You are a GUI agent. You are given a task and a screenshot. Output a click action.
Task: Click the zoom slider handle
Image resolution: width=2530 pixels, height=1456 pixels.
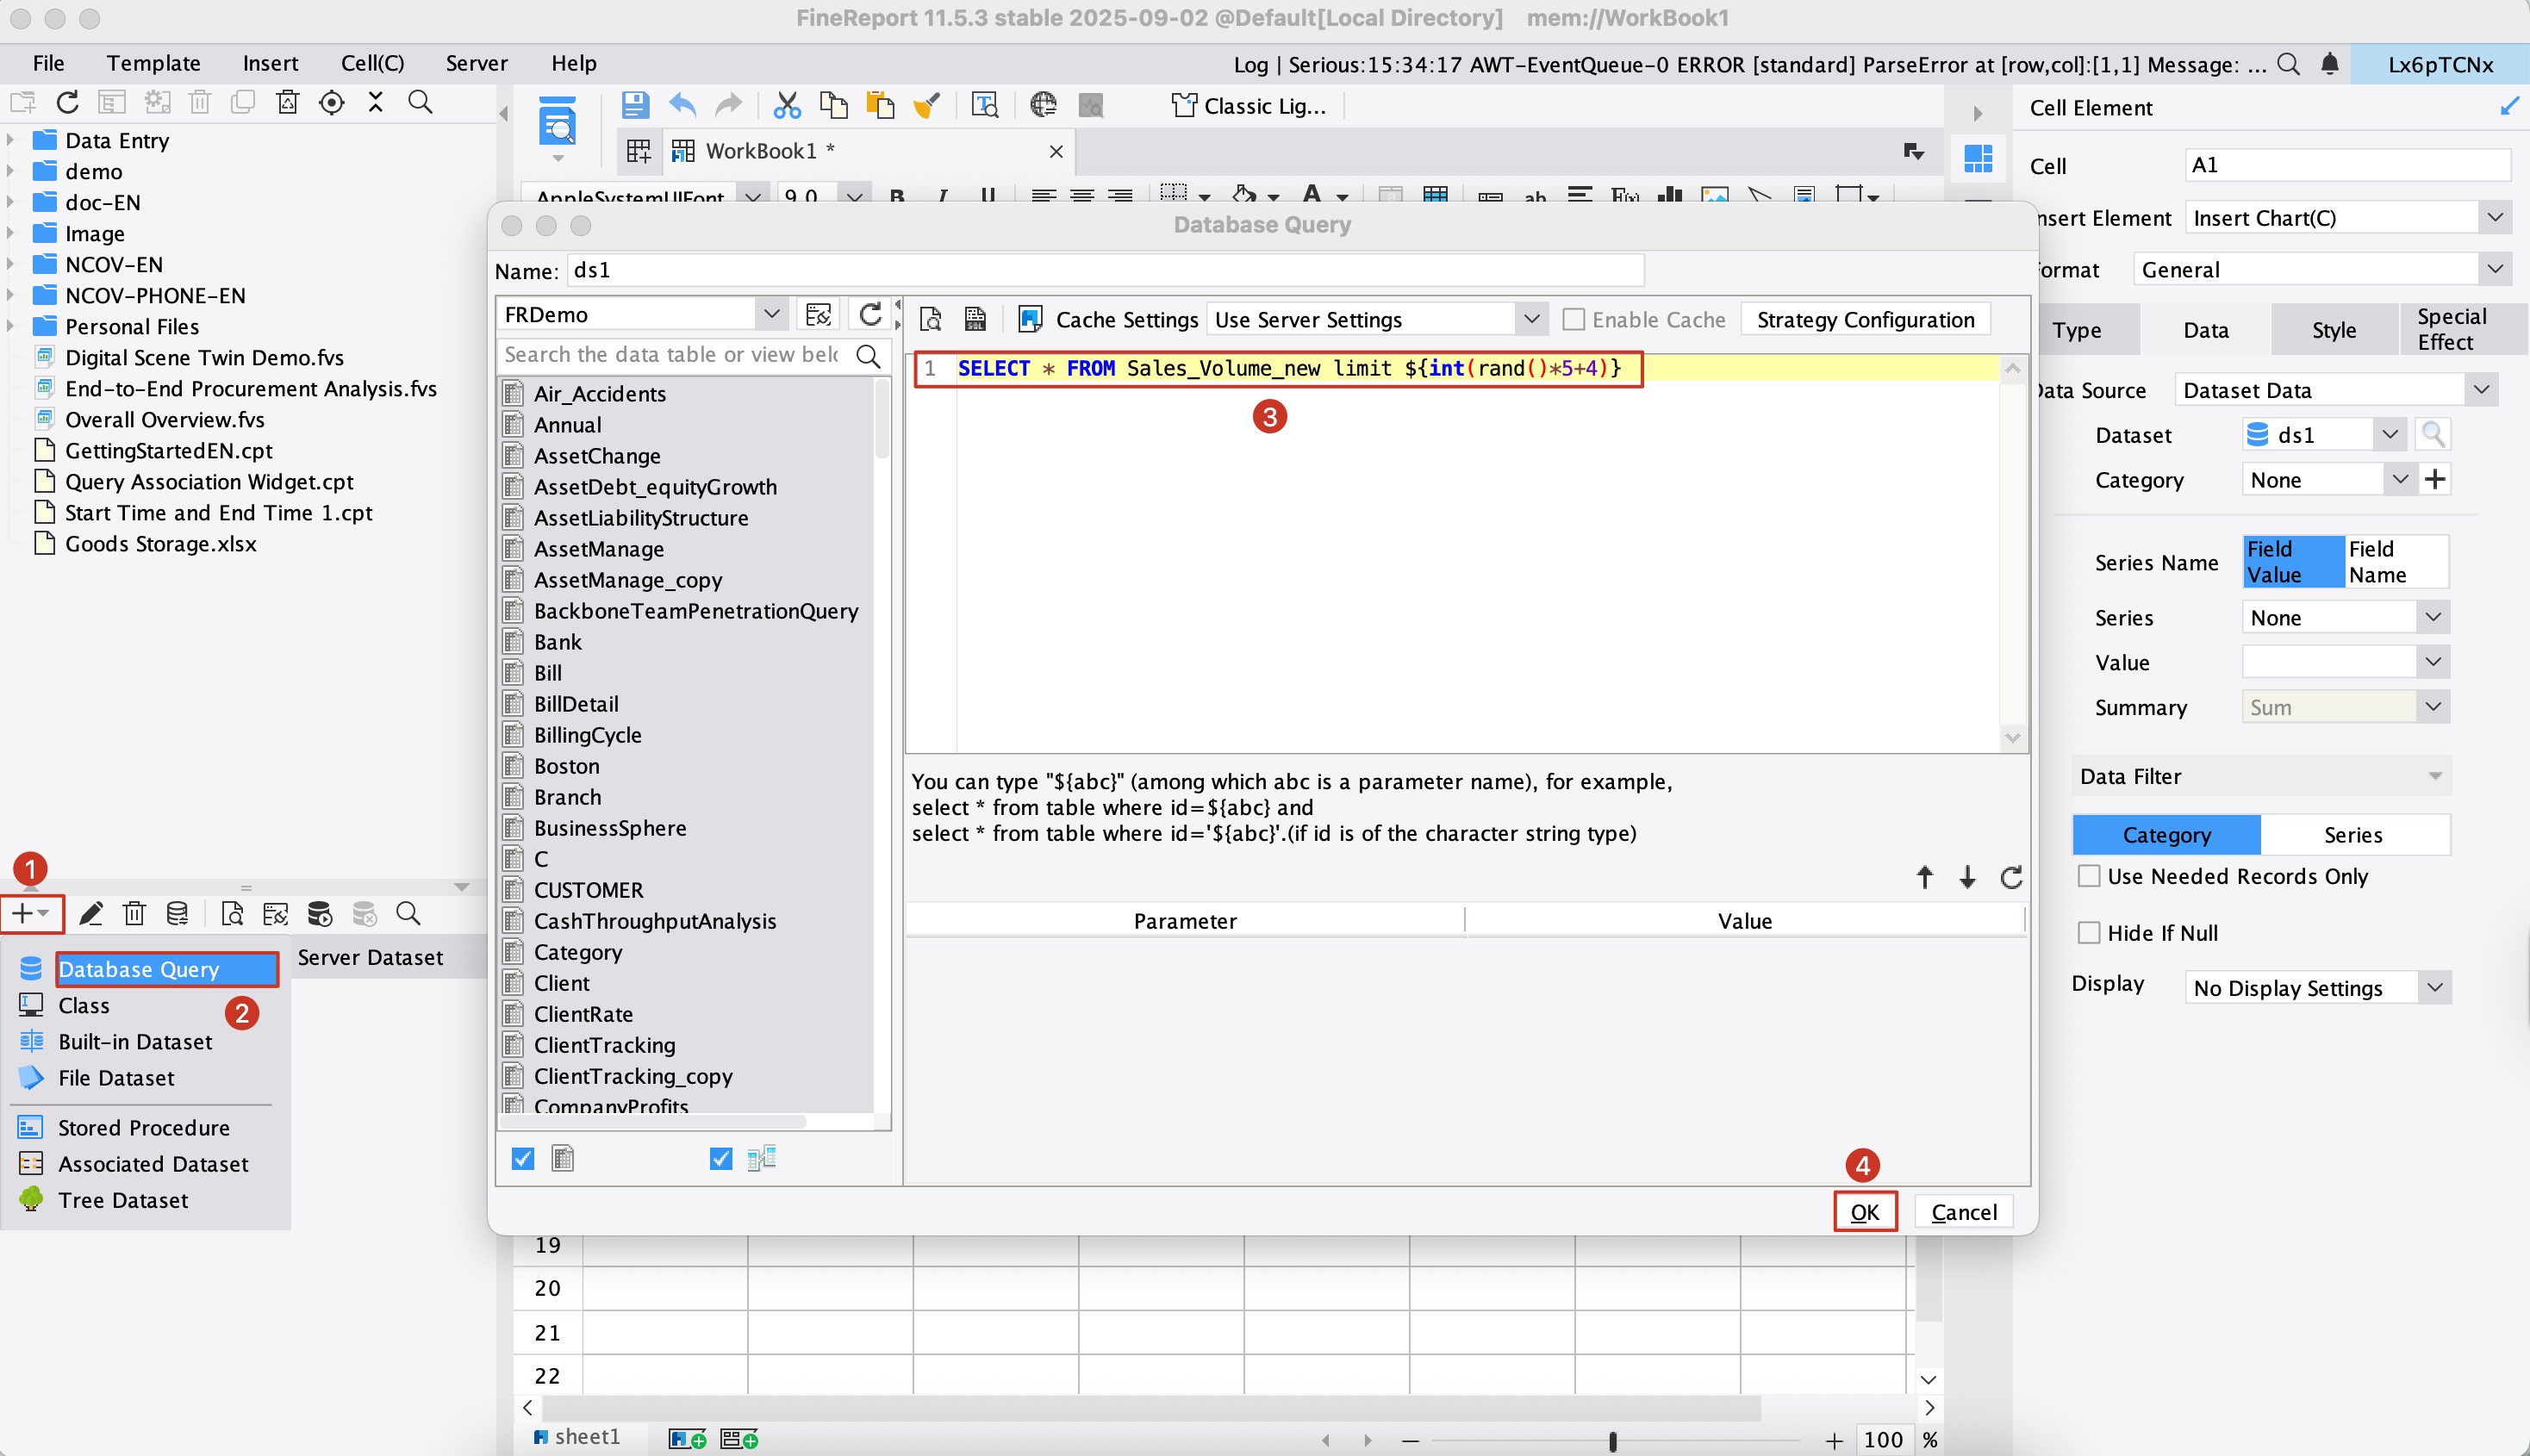pyautogui.click(x=1612, y=1440)
